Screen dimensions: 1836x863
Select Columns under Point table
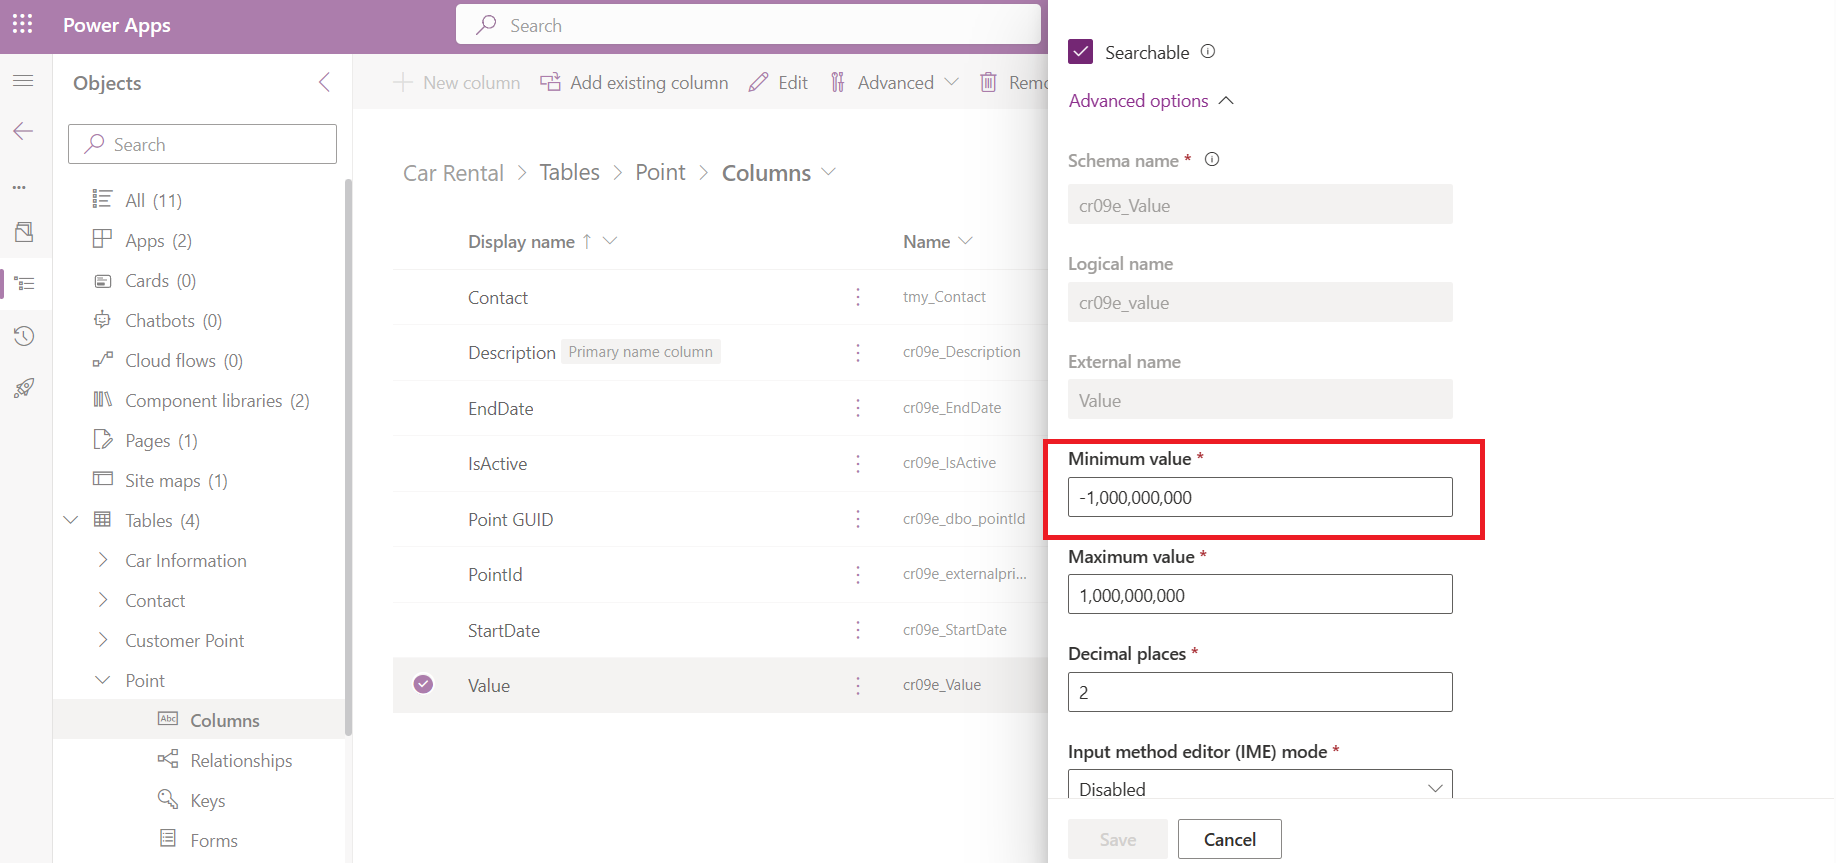198,720
